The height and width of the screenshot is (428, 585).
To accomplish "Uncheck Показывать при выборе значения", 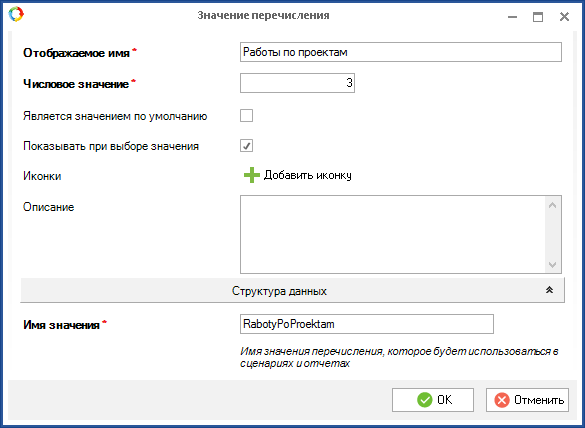I will (246, 146).
